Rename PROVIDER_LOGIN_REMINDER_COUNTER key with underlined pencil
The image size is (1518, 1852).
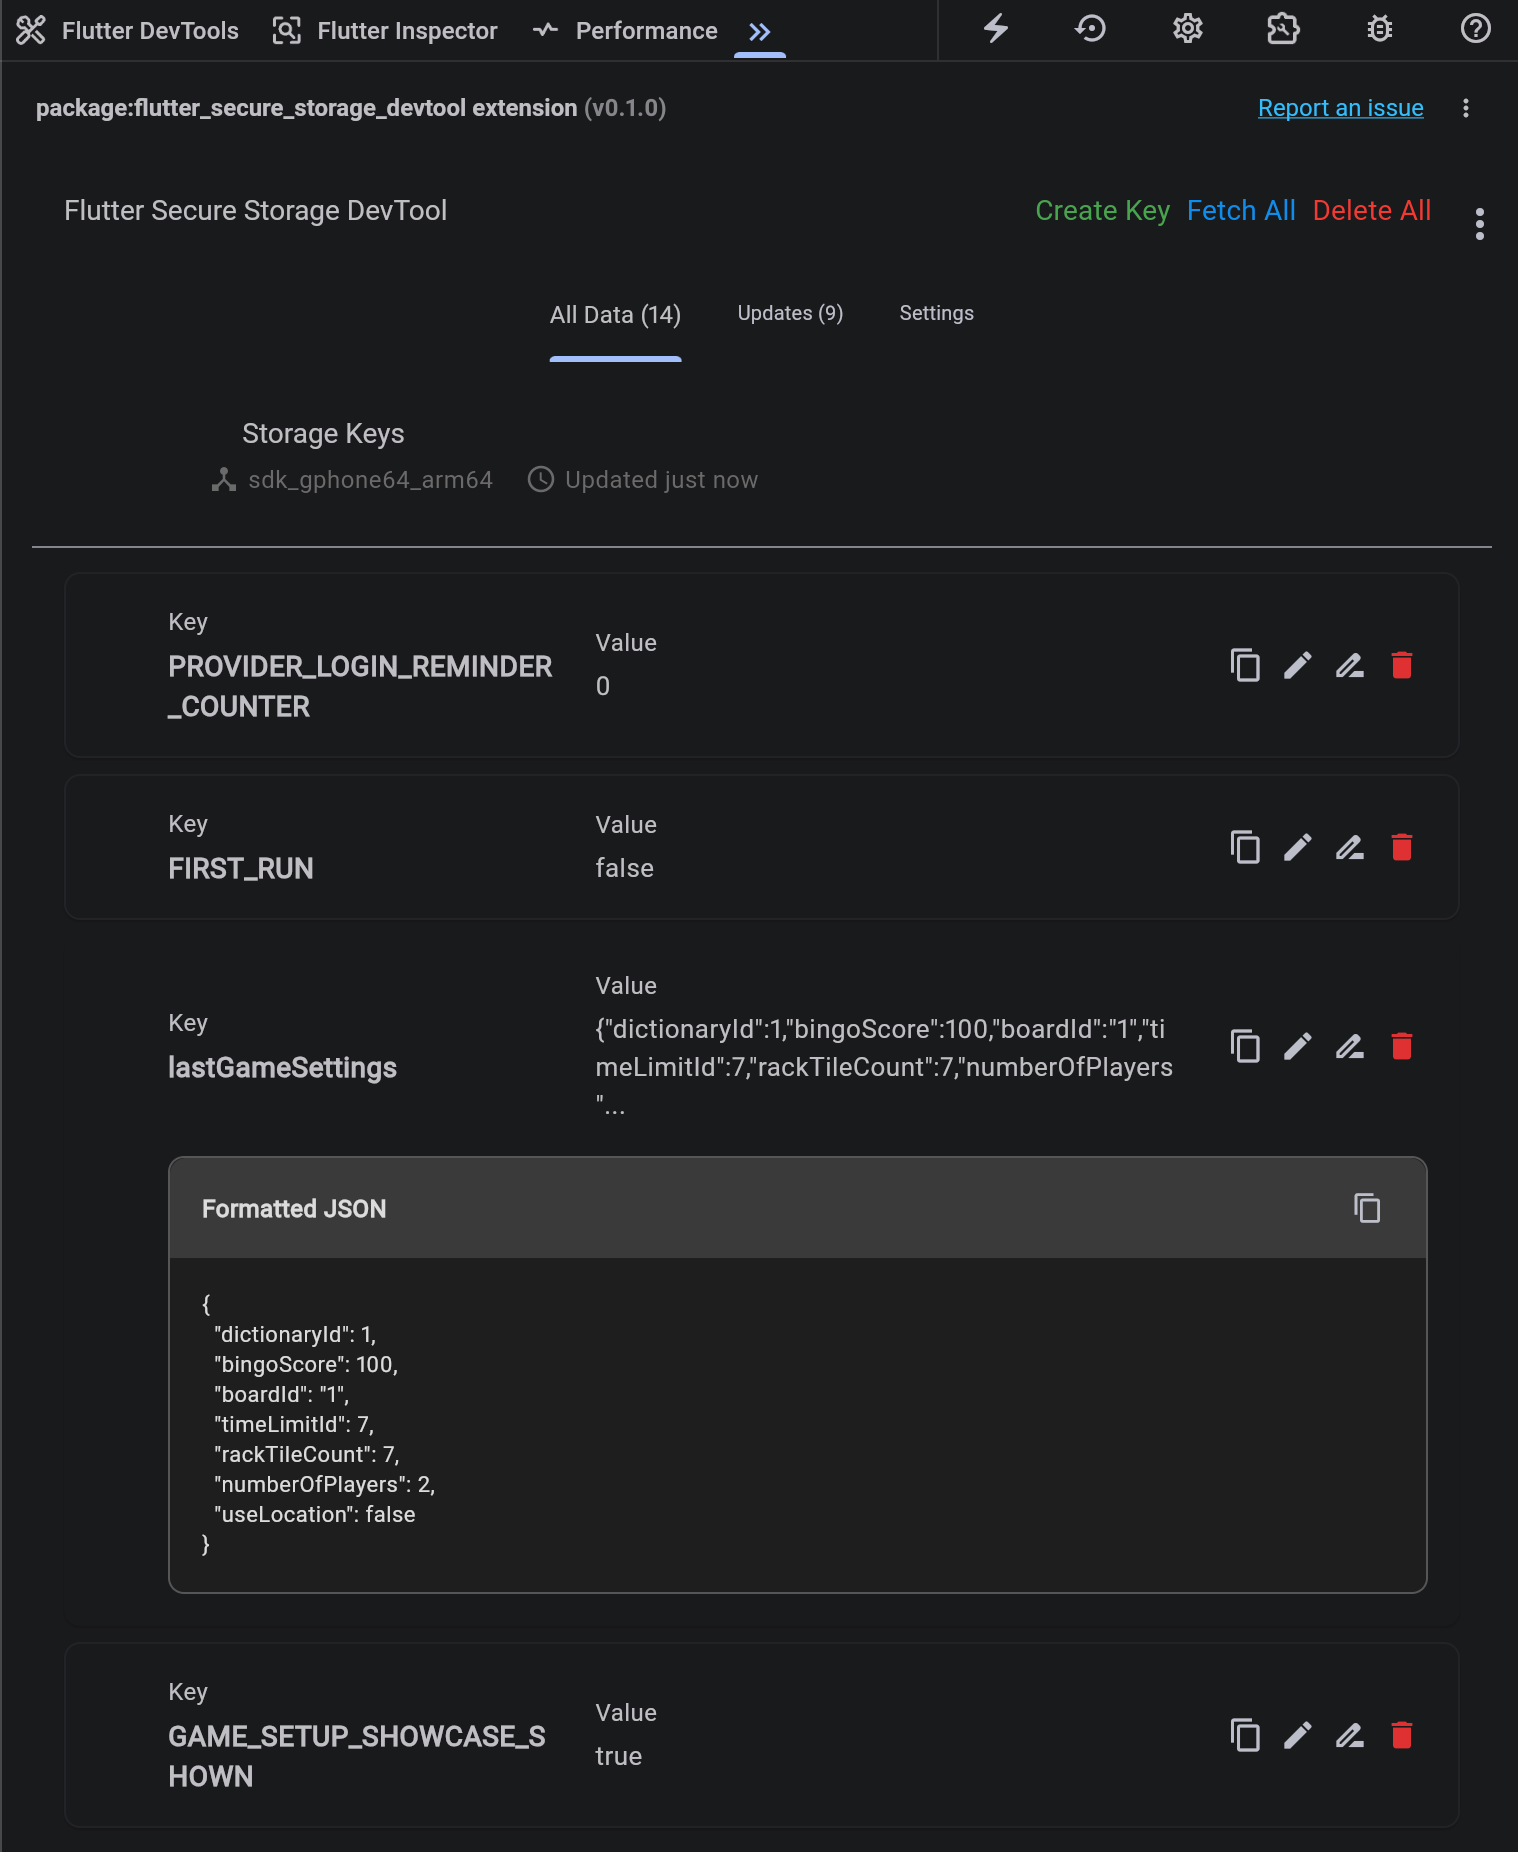[1350, 665]
